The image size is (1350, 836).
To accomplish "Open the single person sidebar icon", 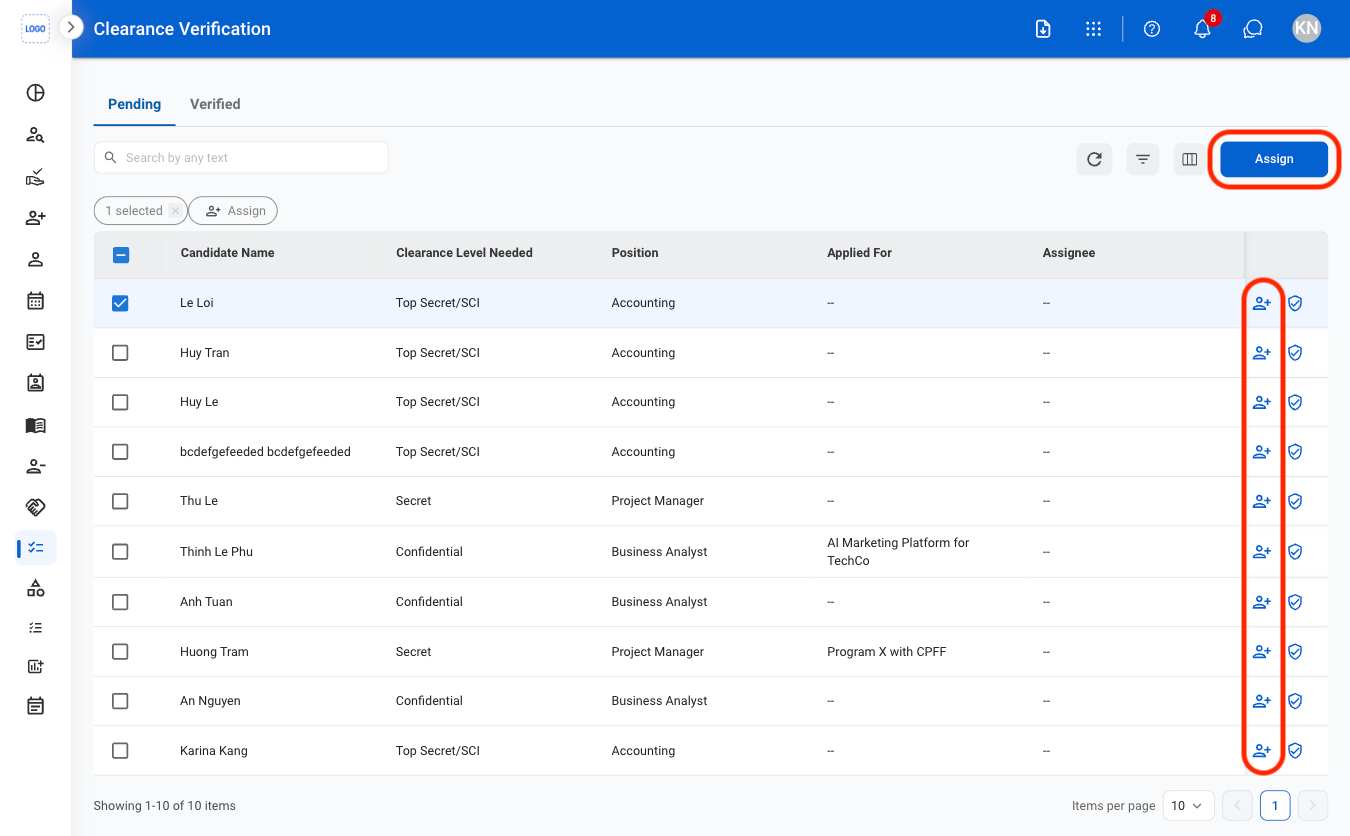I will pyautogui.click(x=35, y=260).
